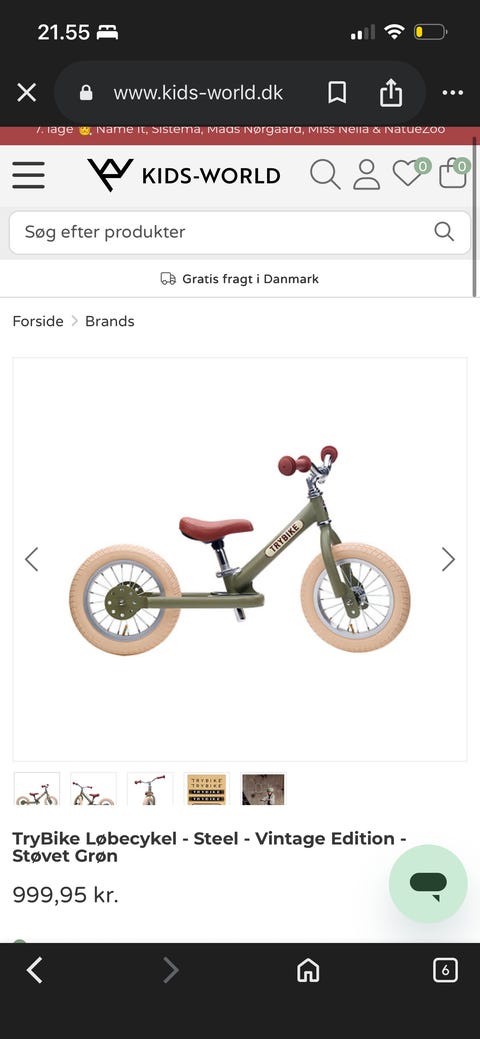Tap the magnifier icon in header

[325, 175]
